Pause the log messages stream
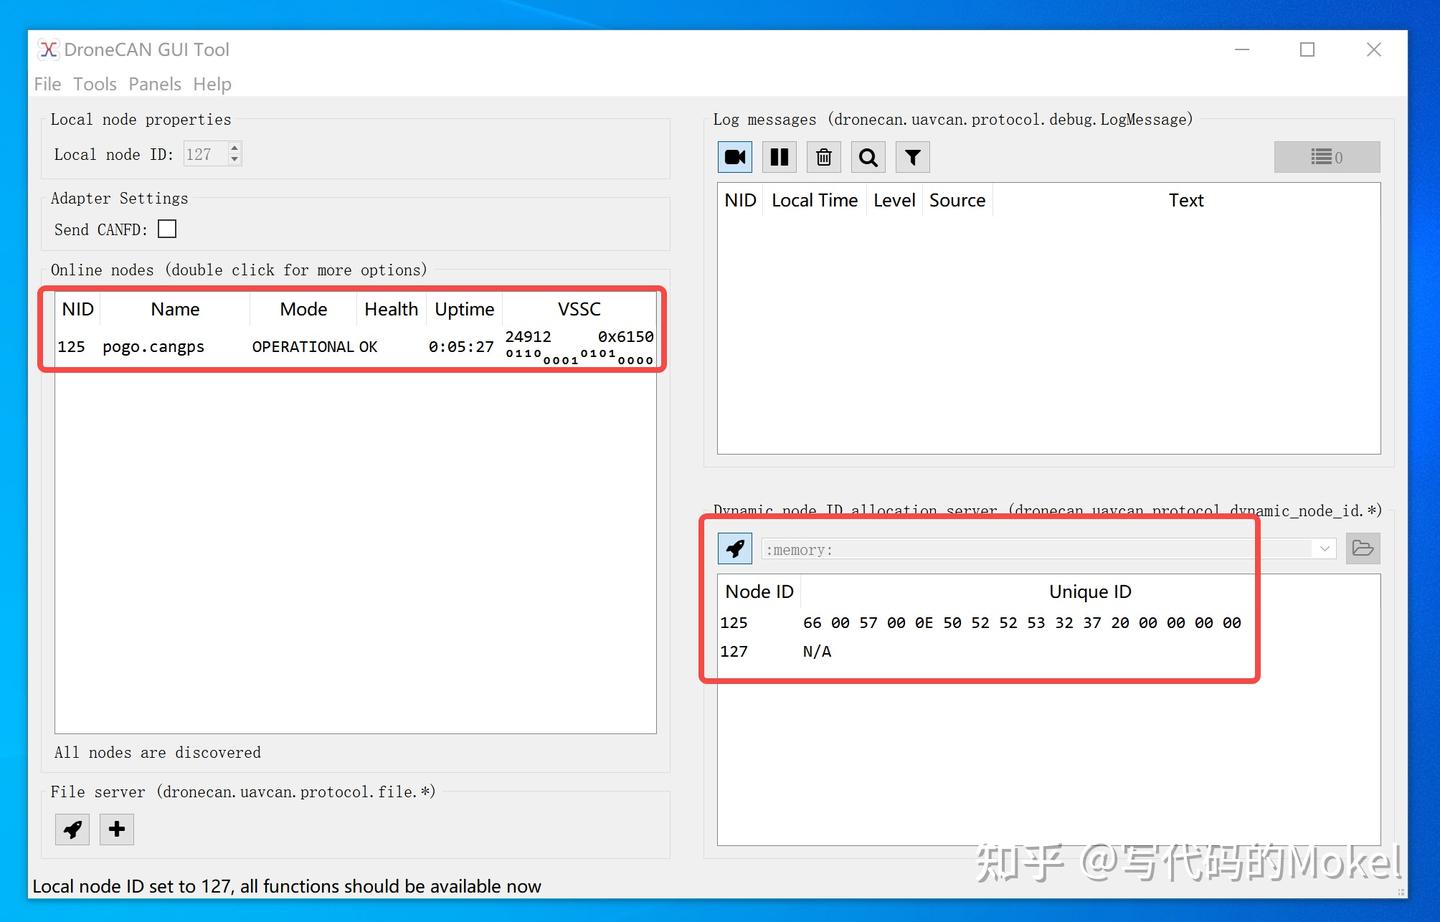The height and width of the screenshot is (922, 1440). click(x=779, y=156)
